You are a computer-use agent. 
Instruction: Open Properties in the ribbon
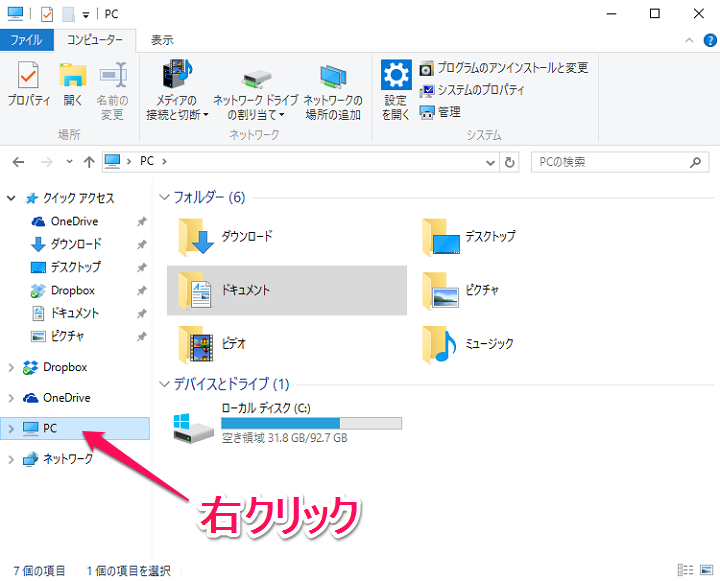28,84
